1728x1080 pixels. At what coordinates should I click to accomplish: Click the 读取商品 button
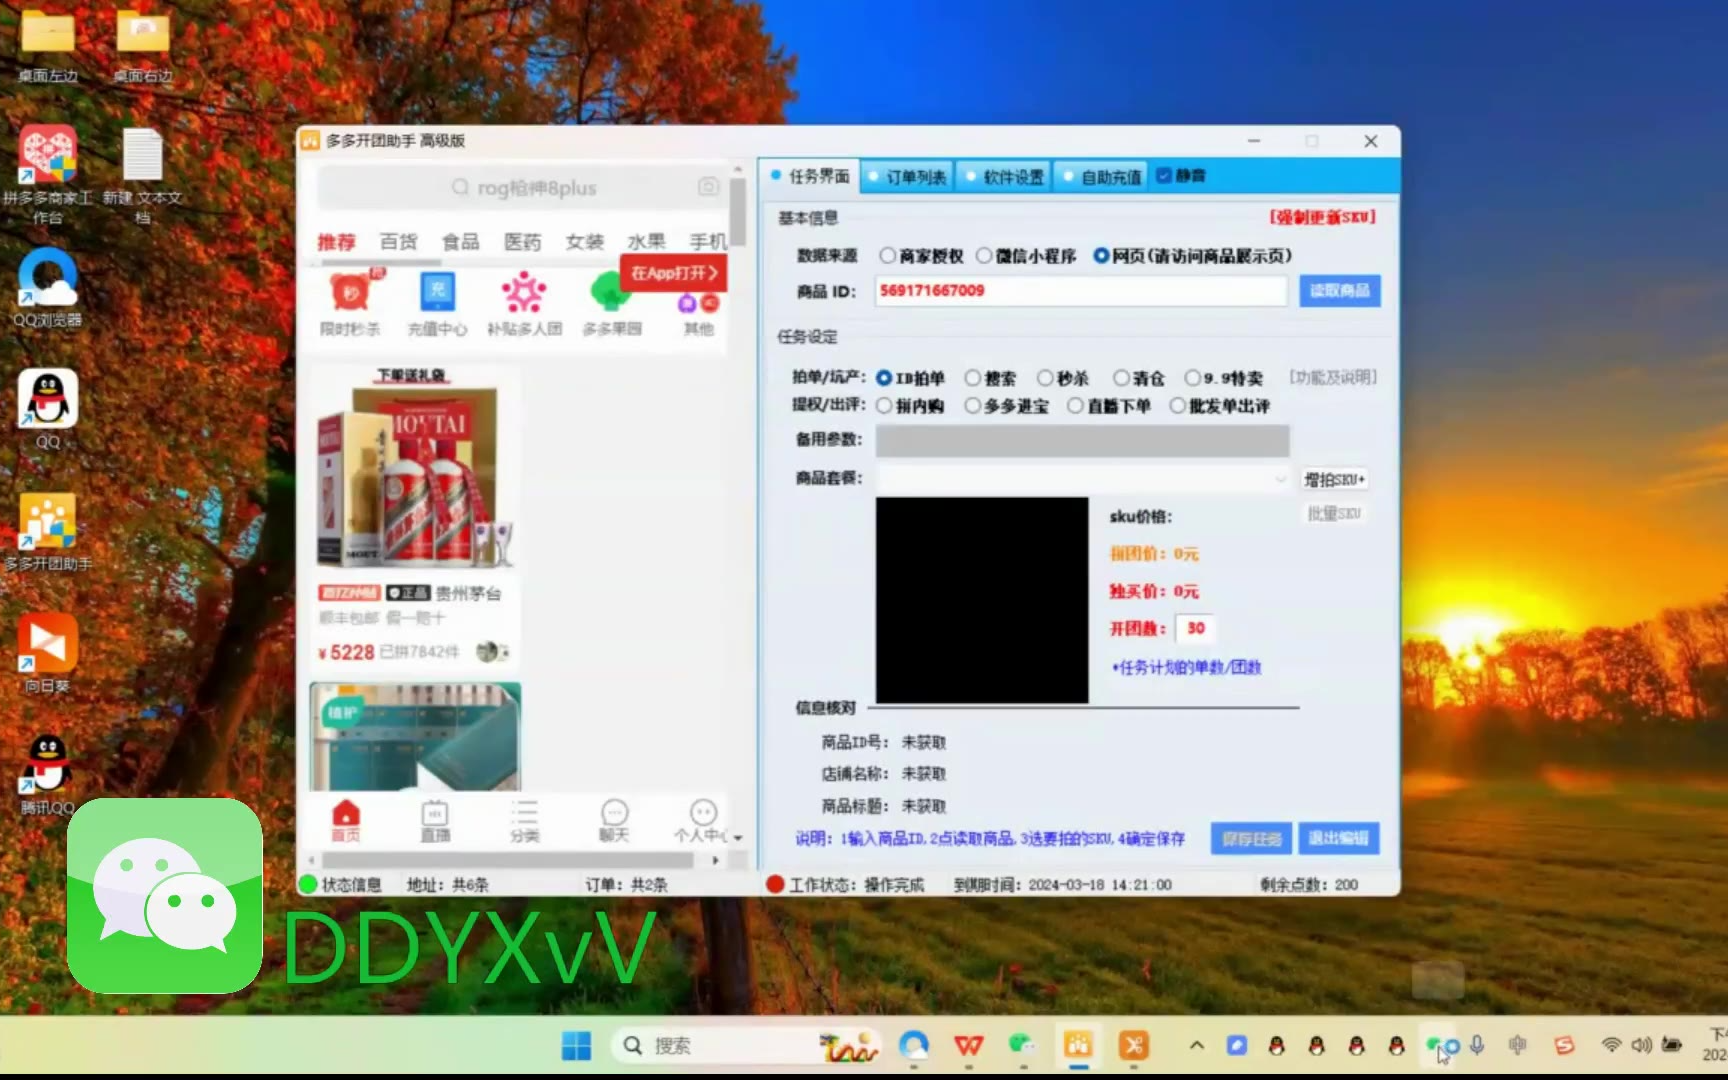pos(1340,291)
